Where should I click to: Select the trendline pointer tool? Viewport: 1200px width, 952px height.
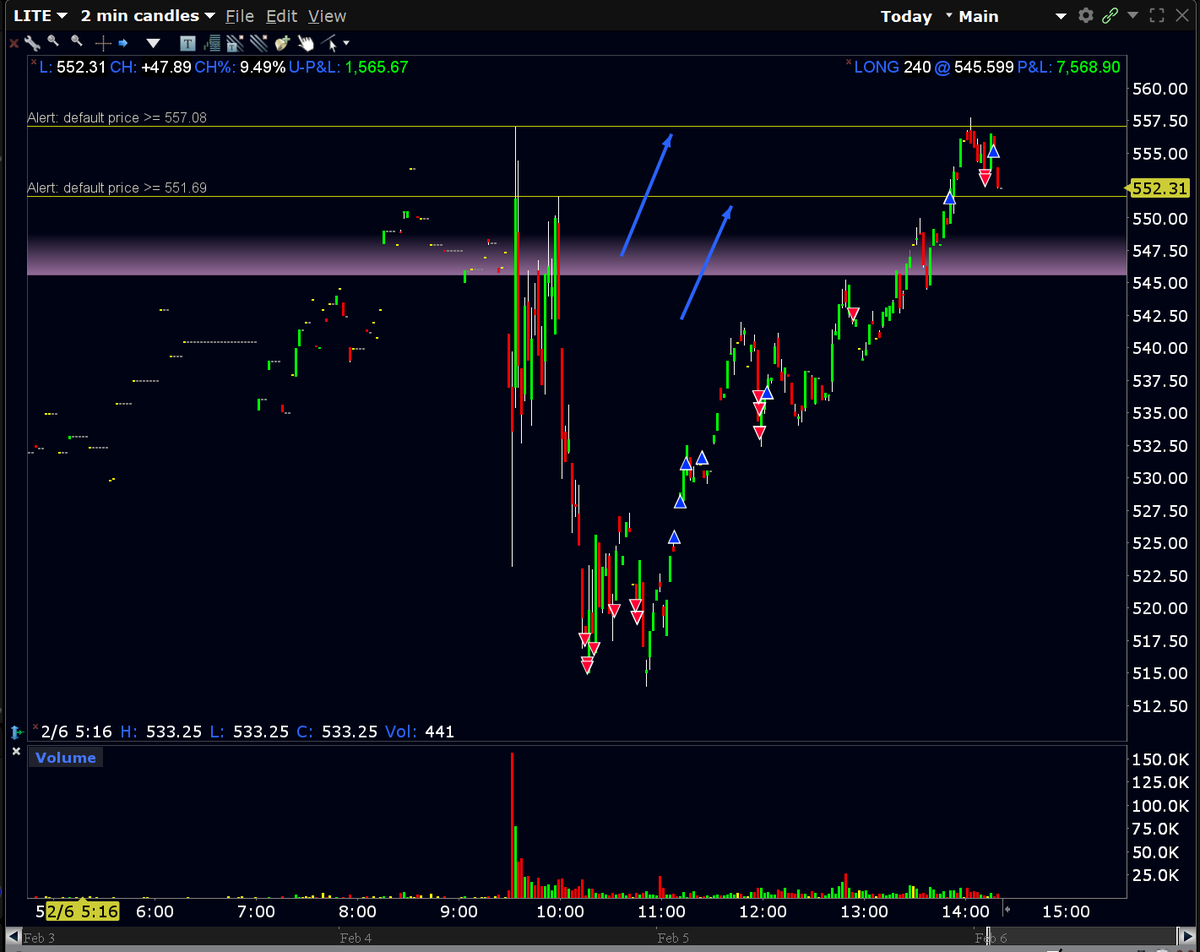pos(329,43)
